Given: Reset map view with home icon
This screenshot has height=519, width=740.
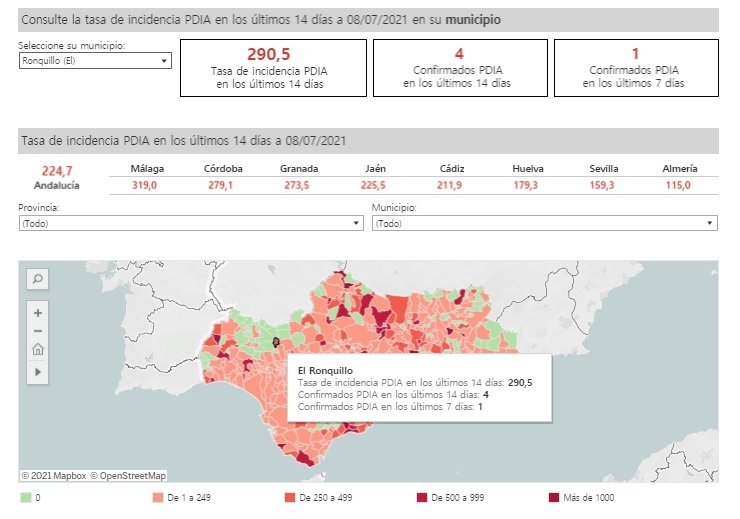Looking at the screenshot, I should pos(37,350).
